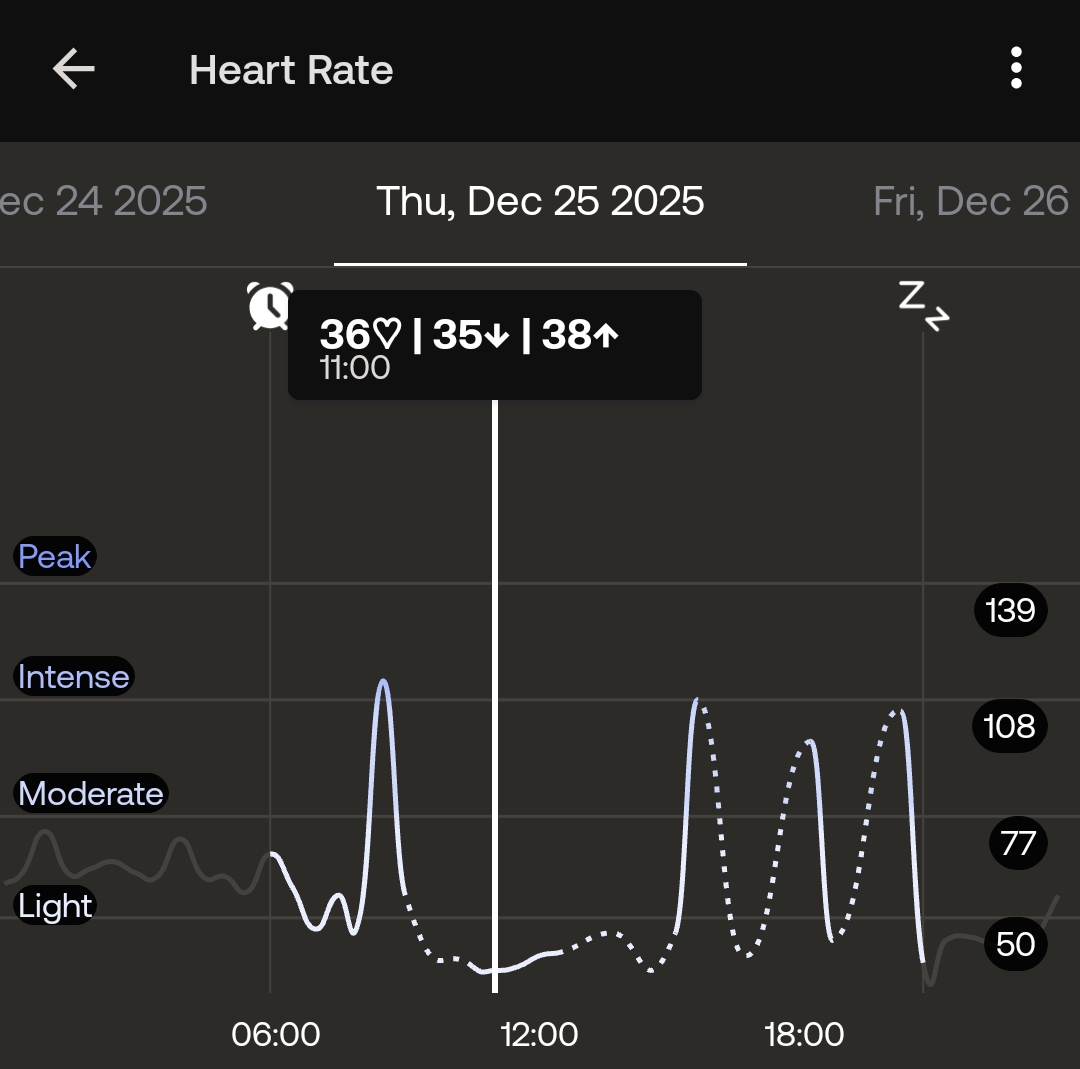This screenshot has height=1069, width=1080.
Task: Select the Thu, Dec 25 2025 heading
Action: tap(540, 201)
